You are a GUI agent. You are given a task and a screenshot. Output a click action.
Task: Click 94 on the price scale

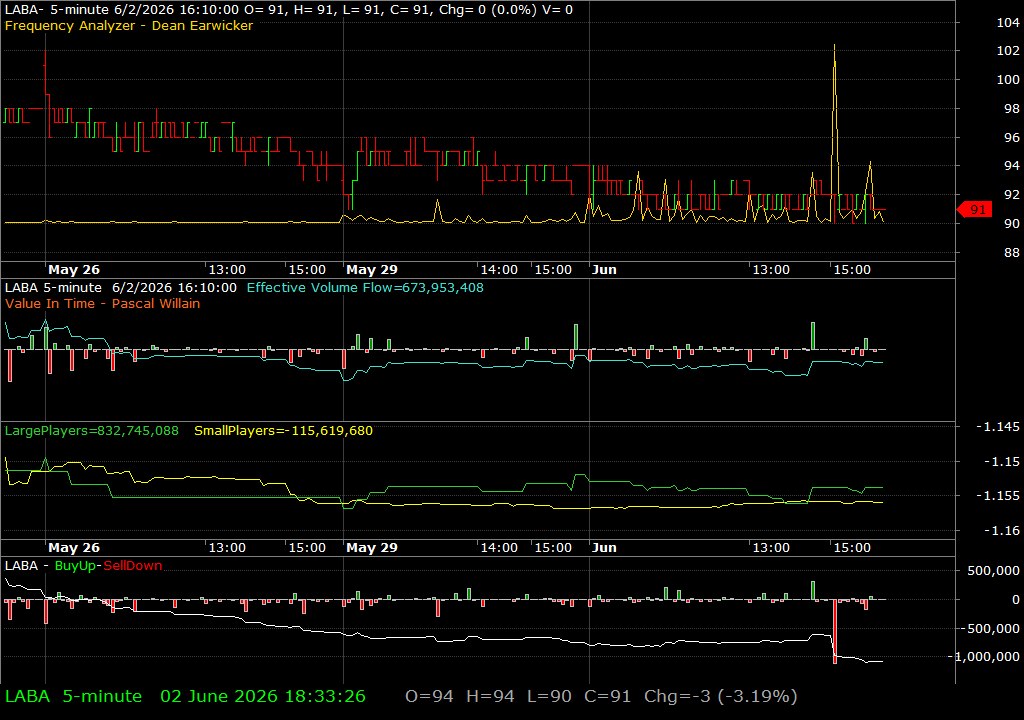pyautogui.click(x=1012, y=166)
